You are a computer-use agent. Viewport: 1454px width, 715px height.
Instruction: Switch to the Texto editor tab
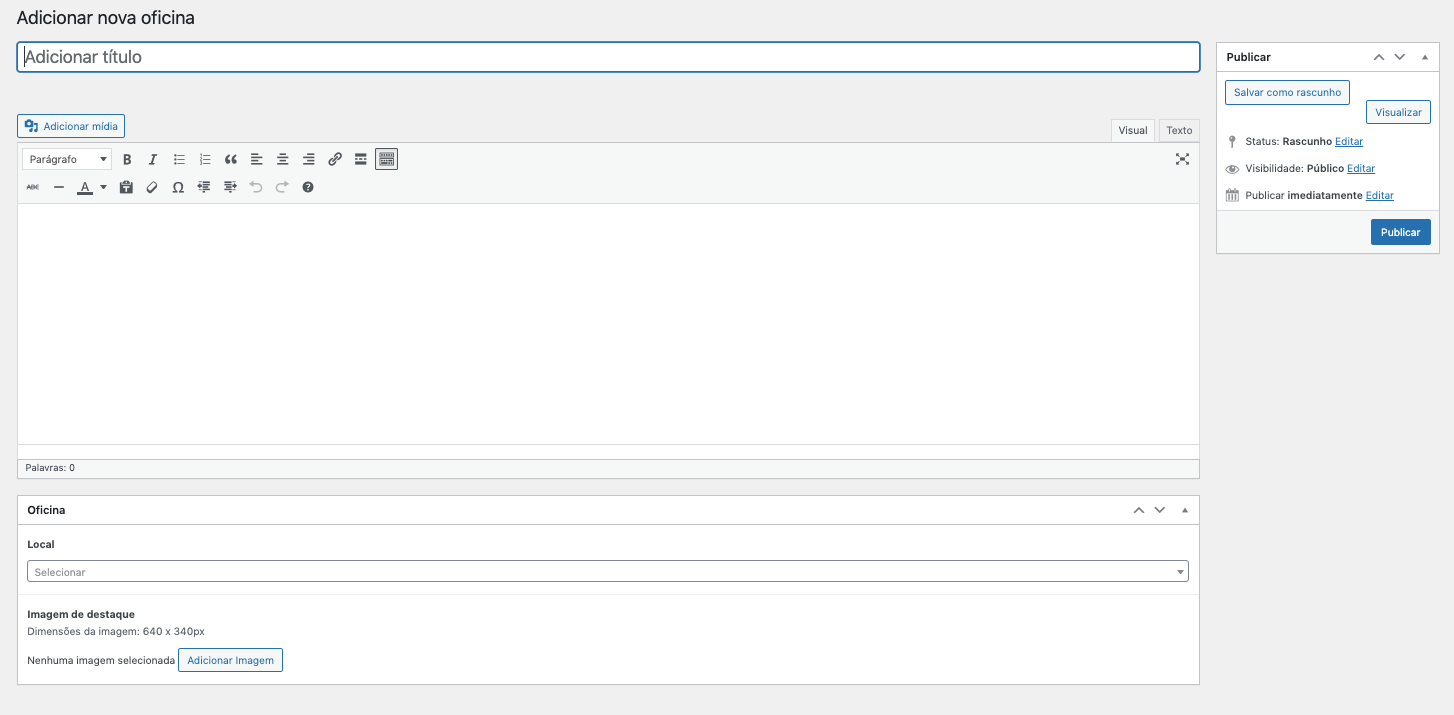(x=1179, y=130)
